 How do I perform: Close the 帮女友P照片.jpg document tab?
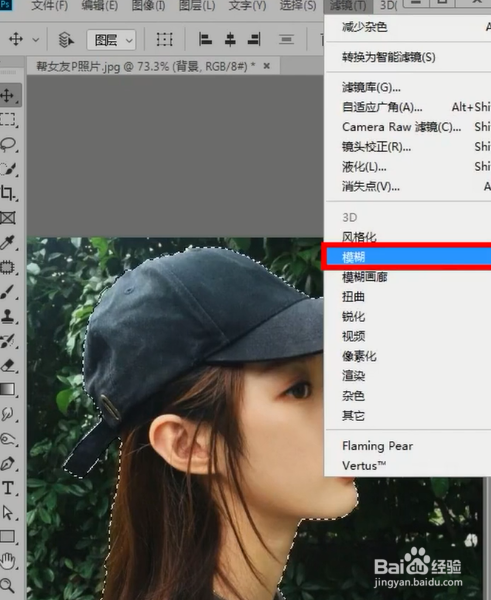(267, 66)
